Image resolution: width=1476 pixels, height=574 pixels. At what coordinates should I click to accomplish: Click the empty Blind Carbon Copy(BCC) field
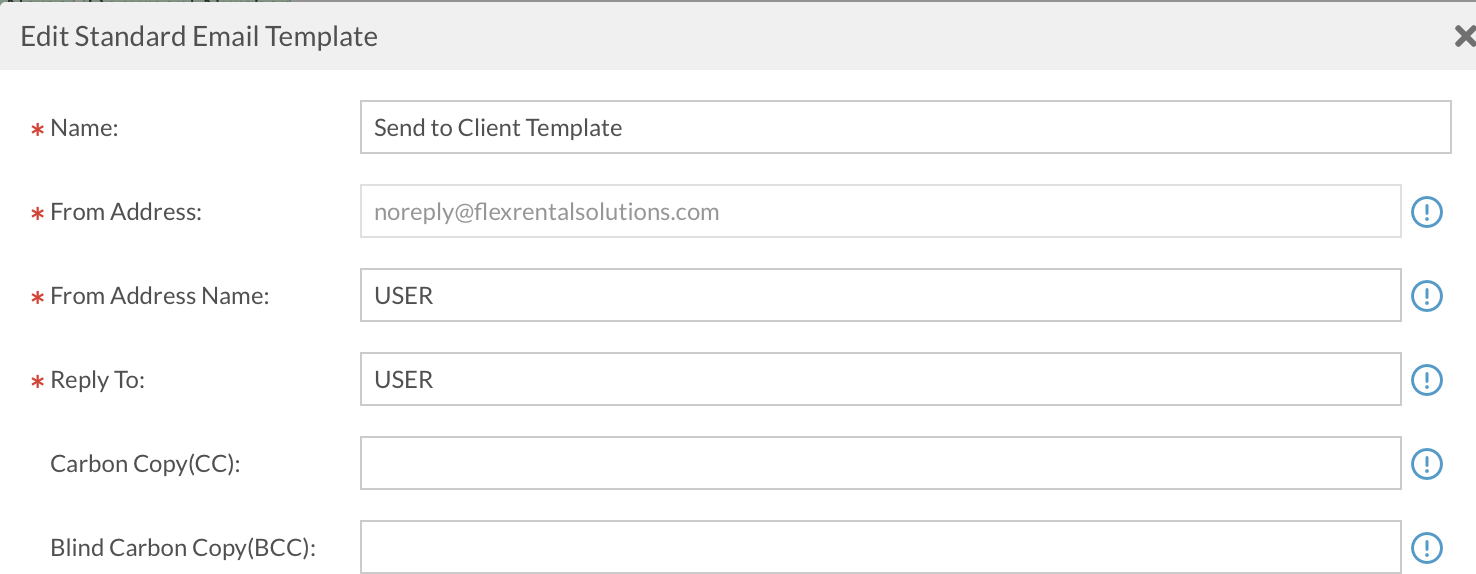pyautogui.click(x=880, y=547)
